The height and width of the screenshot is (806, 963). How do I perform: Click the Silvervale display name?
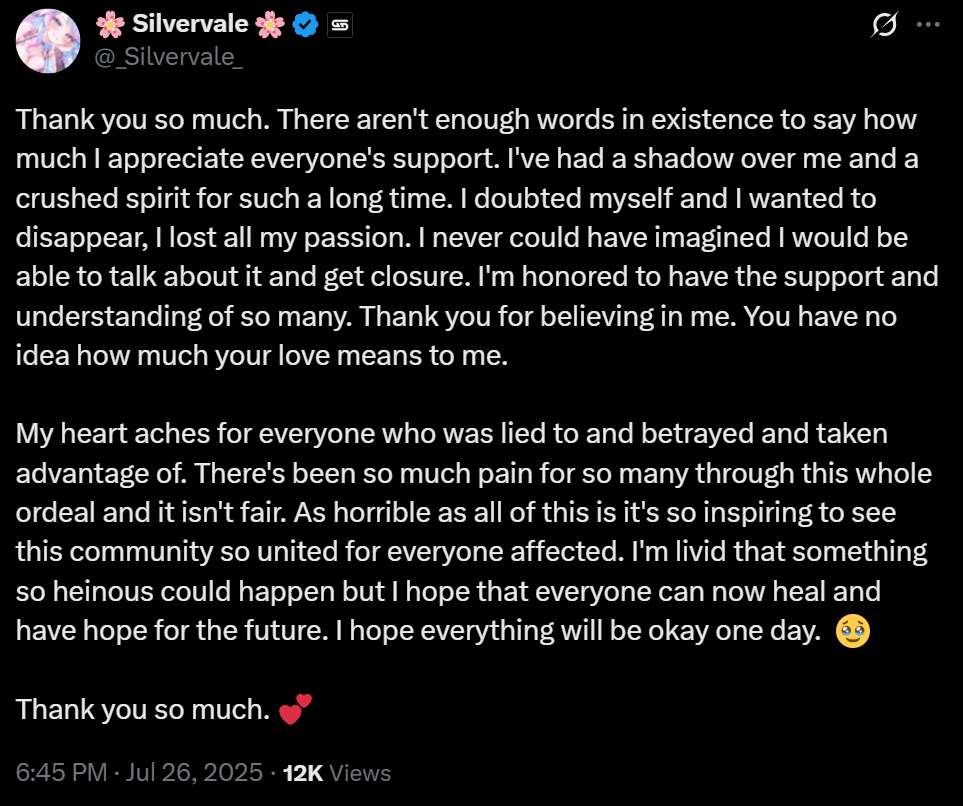190,24
